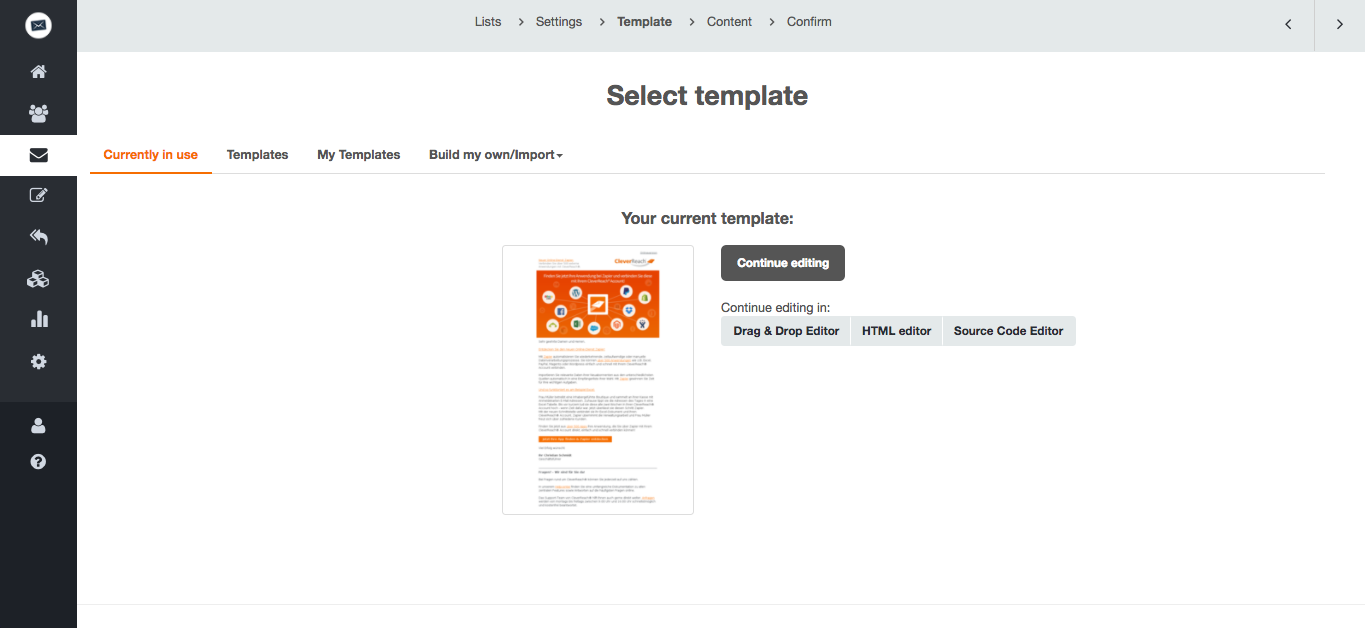Open the Reports bar chart icon
Image resolution: width=1365 pixels, height=628 pixels.
(x=38, y=320)
